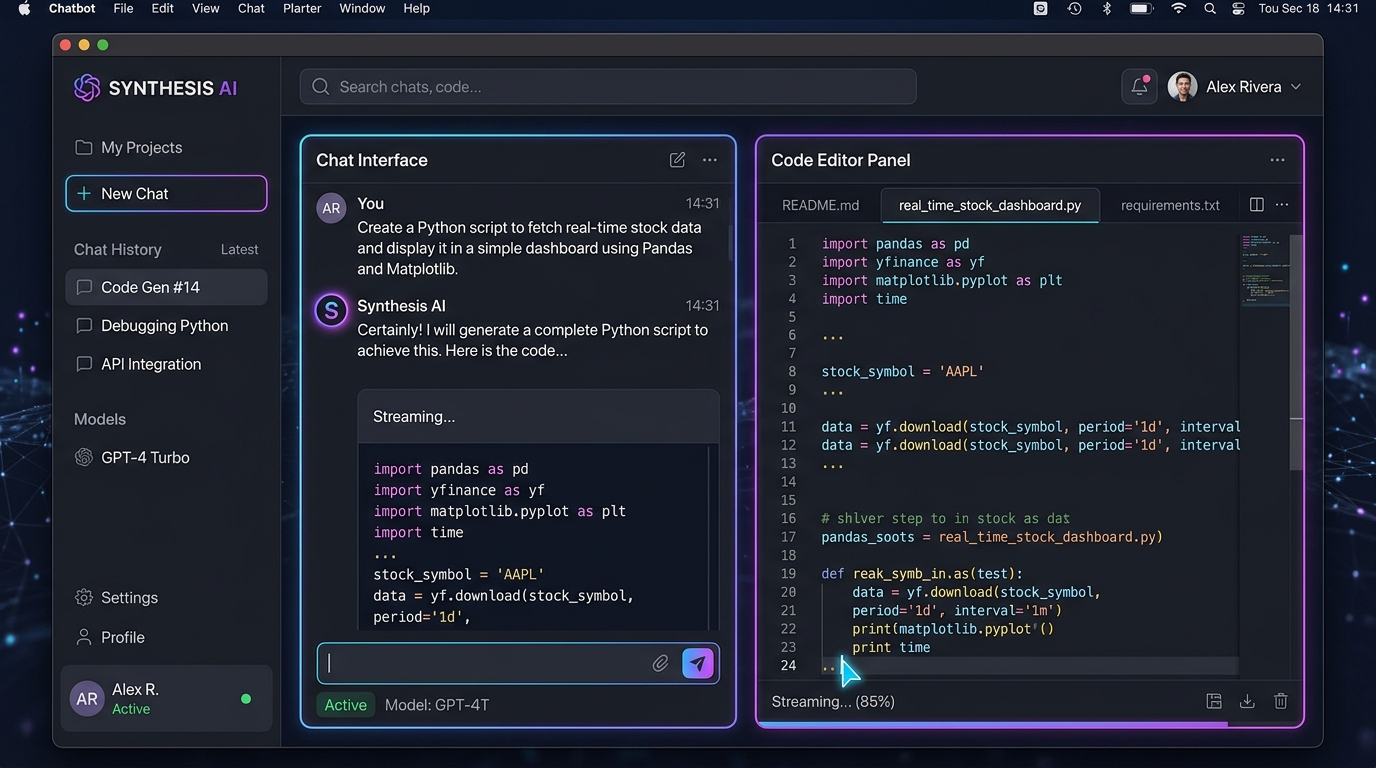The image size is (1376, 768).
Task: Open the Chat menu
Action: pos(251,8)
